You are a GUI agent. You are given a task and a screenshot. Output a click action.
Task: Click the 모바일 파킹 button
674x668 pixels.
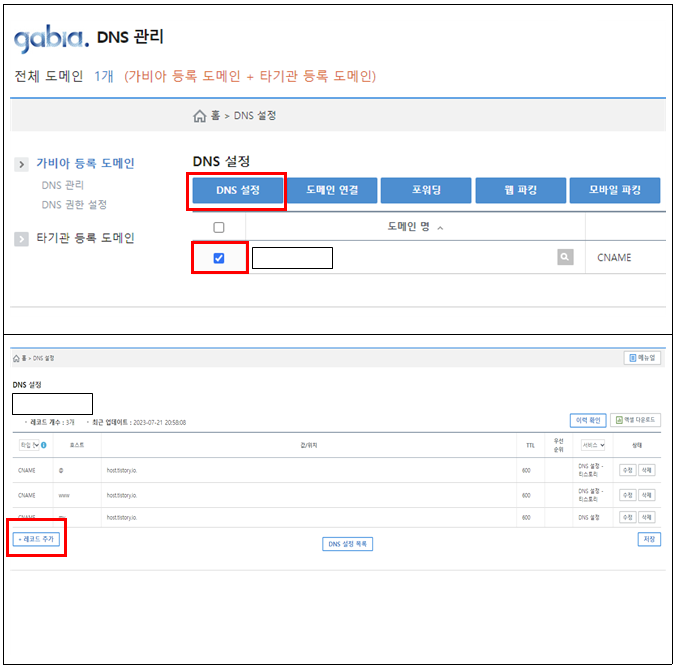[615, 190]
